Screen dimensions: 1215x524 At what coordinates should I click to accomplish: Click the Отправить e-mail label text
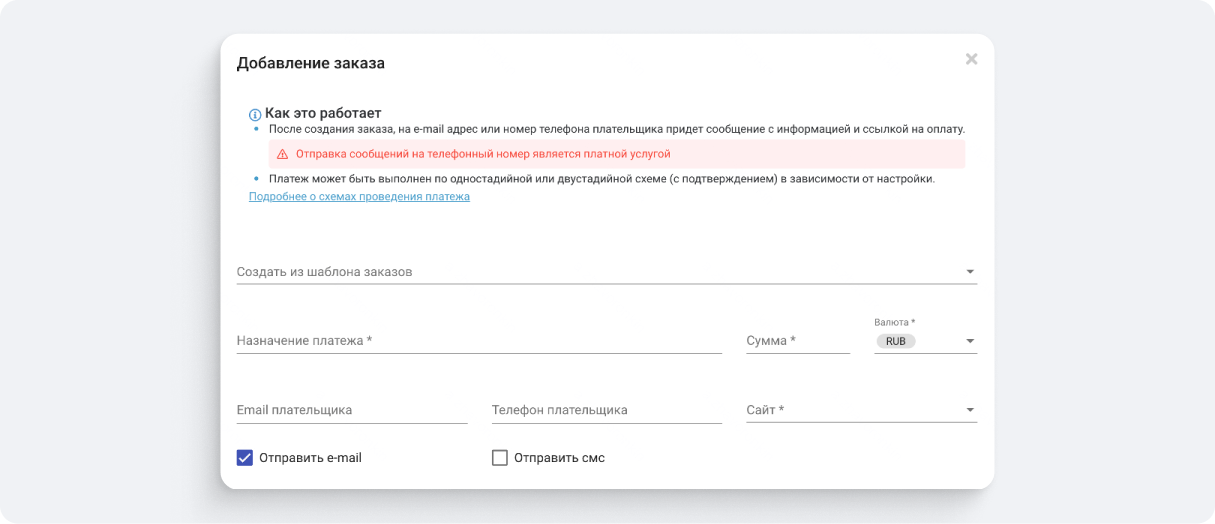[x=310, y=458]
